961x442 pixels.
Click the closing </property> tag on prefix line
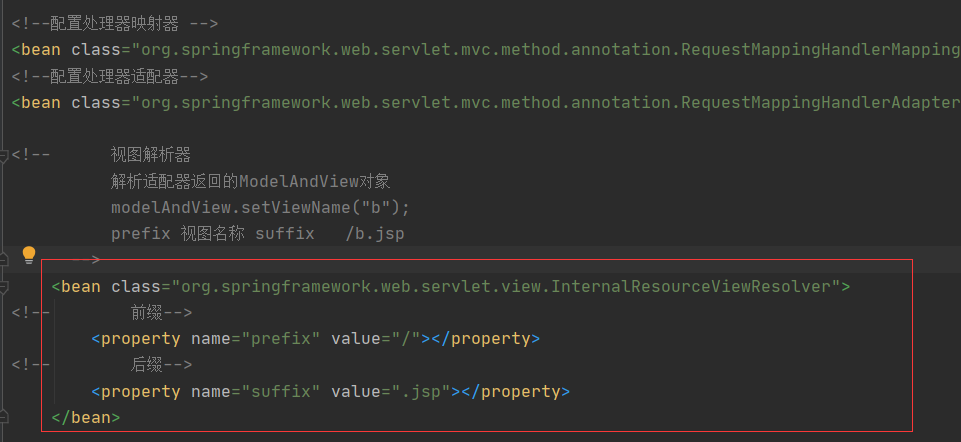[485, 338]
